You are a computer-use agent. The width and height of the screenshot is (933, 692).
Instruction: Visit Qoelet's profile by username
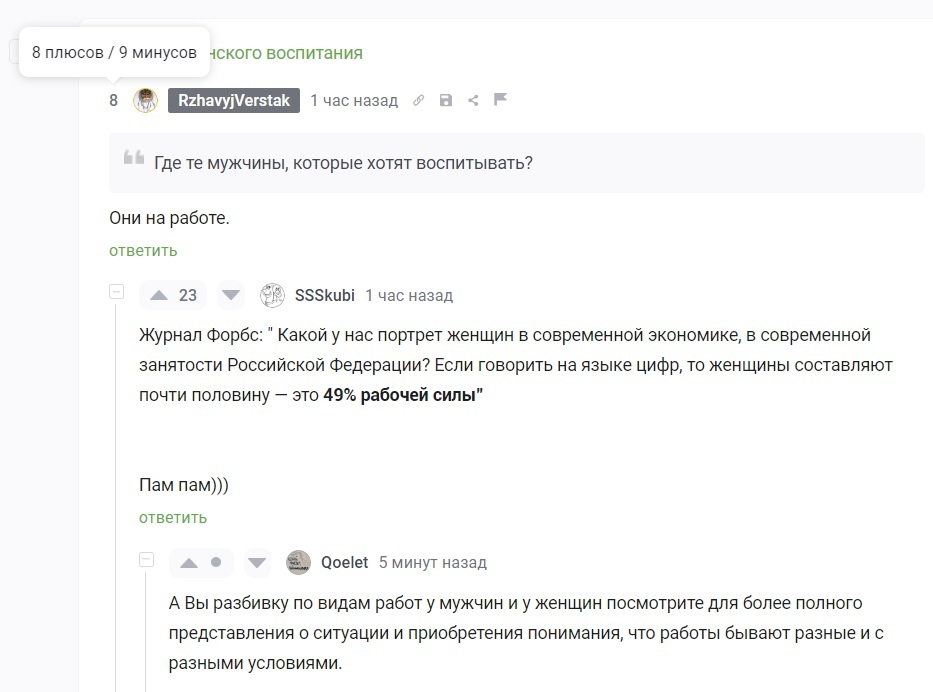click(345, 562)
